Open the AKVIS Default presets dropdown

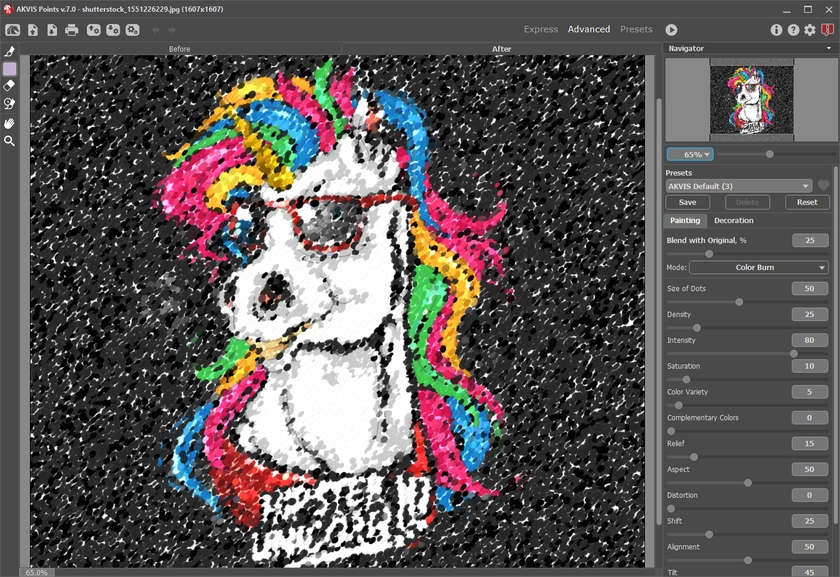click(x=739, y=186)
